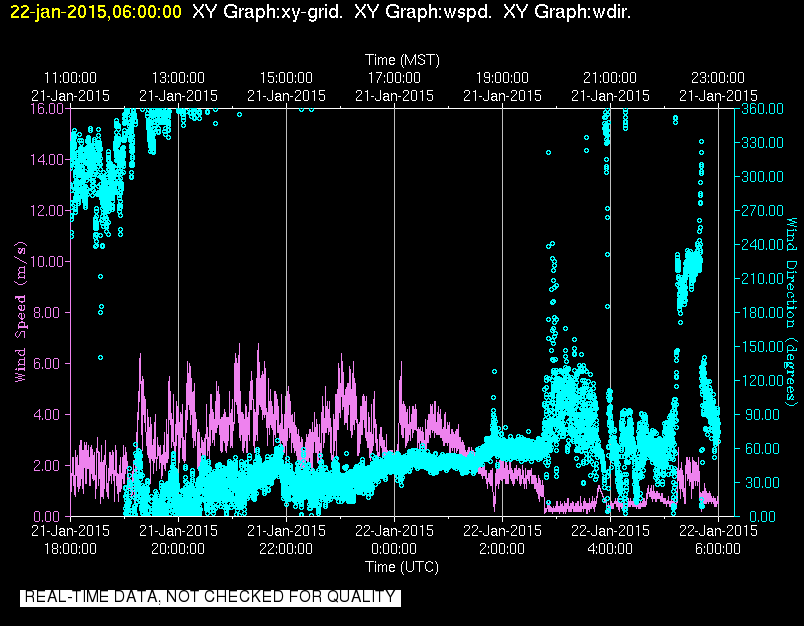This screenshot has width=804, height=626.
Task: Click the 13:00:00 MST tick label
Action: pos(178,78)
